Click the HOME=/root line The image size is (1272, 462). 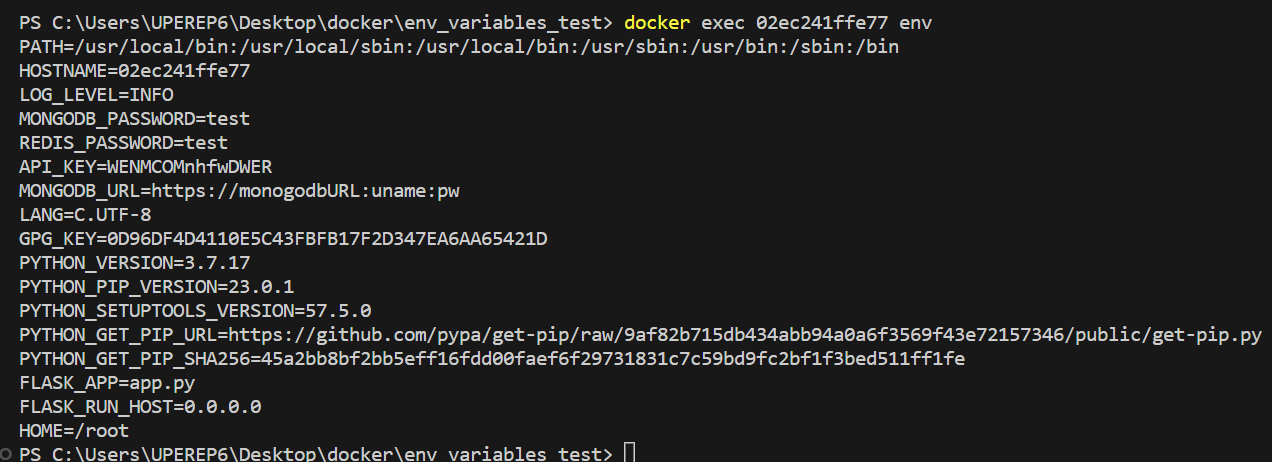pos(74,430)
